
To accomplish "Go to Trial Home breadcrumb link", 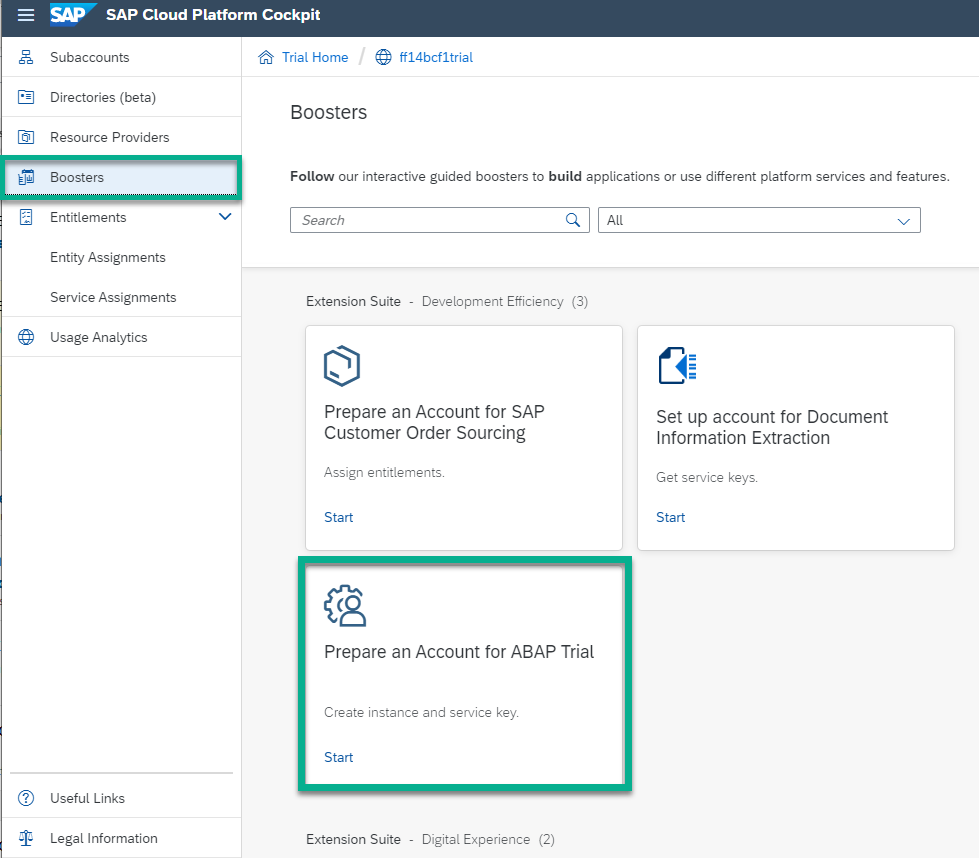I will pyautogui.click(x=315, y=57).
